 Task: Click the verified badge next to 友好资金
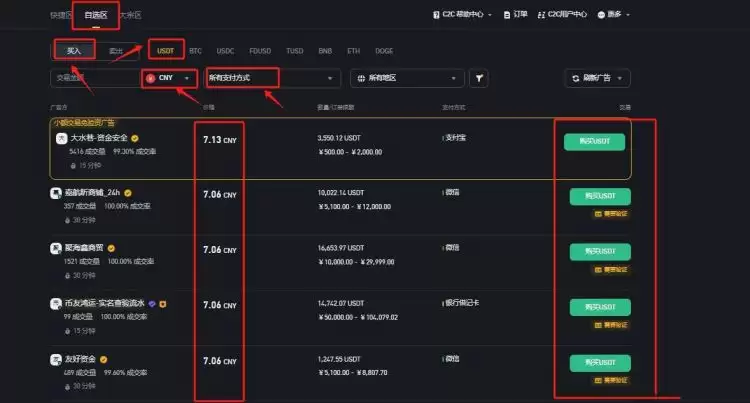click(x=104, y=359)
